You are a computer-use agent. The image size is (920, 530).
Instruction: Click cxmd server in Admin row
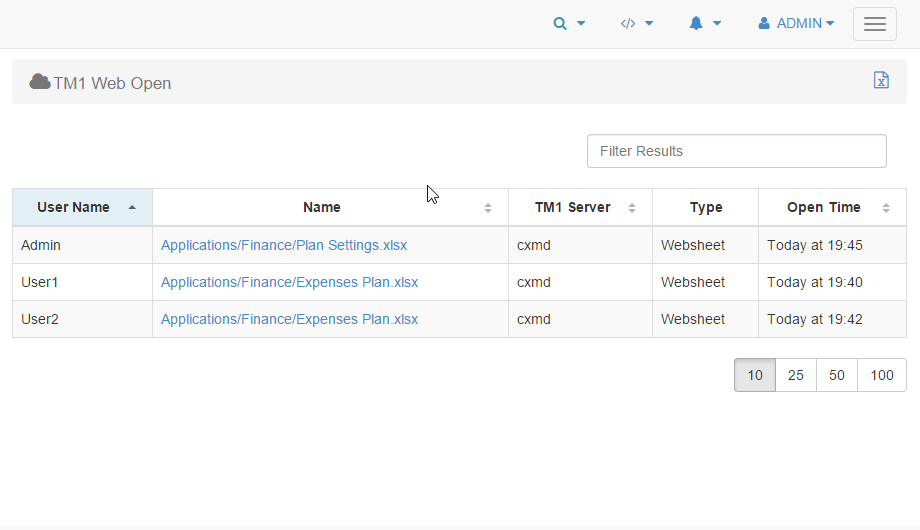point(580,245)
